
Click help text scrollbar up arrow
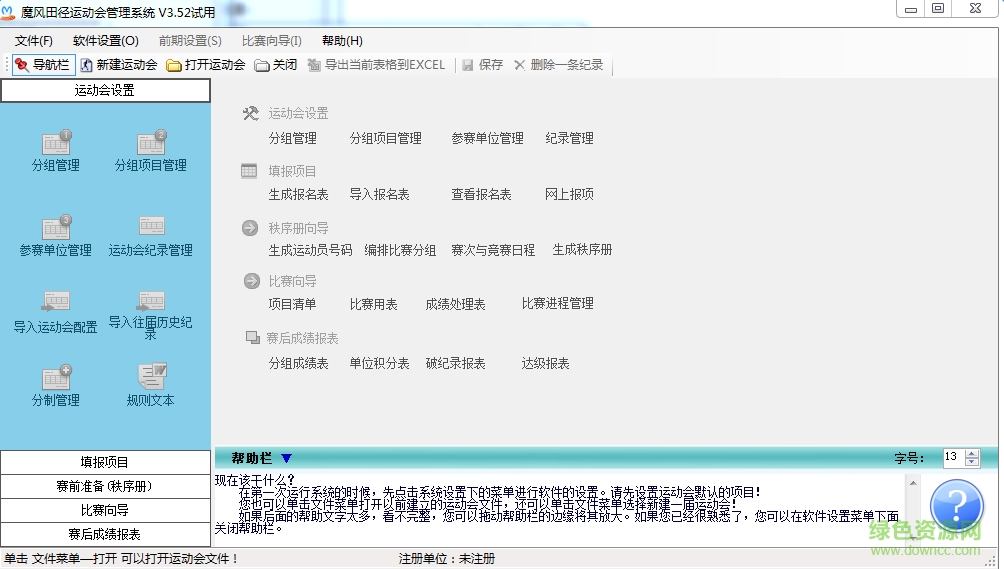913,483
